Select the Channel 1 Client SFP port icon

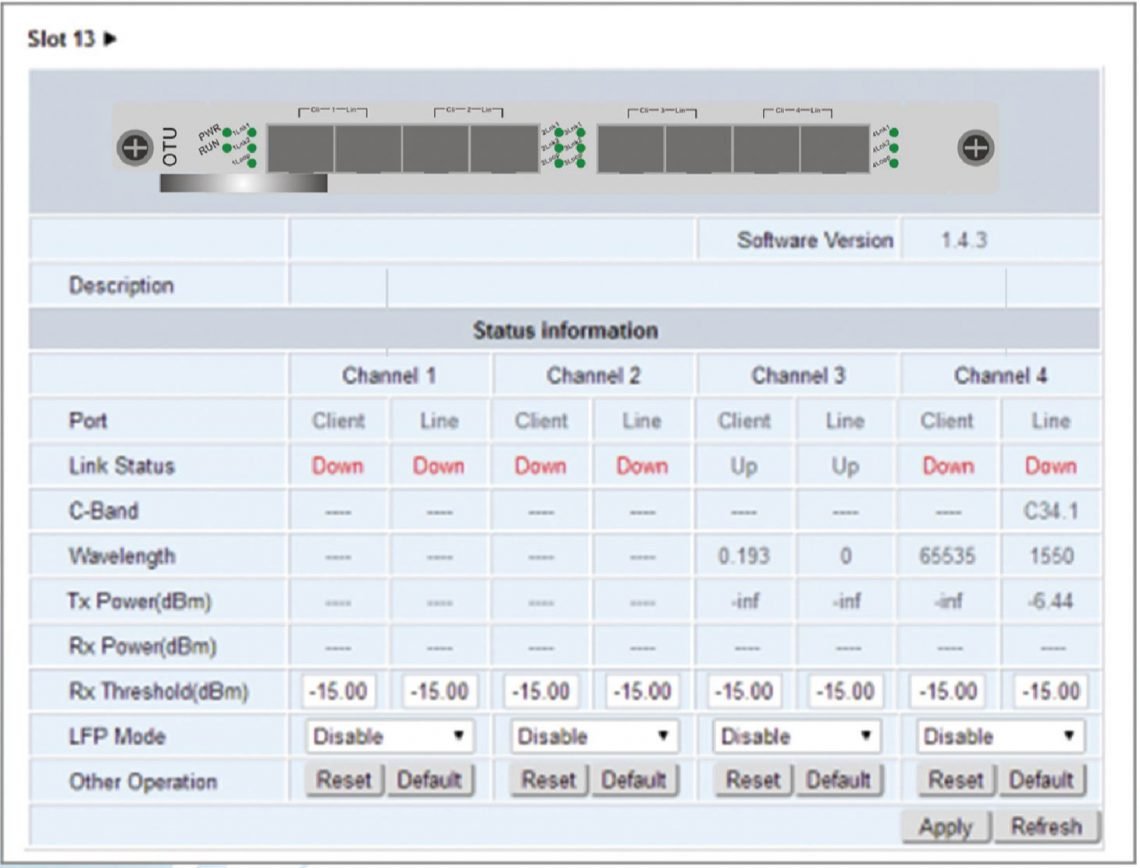pos(300,146)
